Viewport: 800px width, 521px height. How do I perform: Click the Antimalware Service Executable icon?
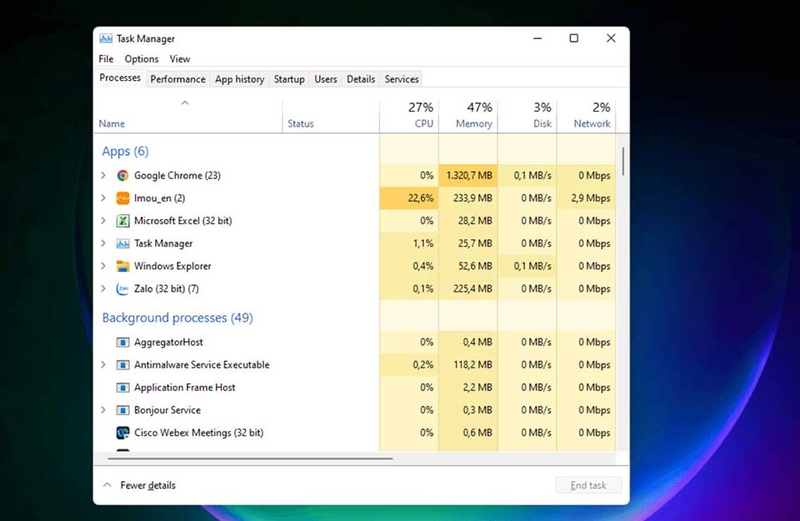pyautogui.click(x=122, y=365)
